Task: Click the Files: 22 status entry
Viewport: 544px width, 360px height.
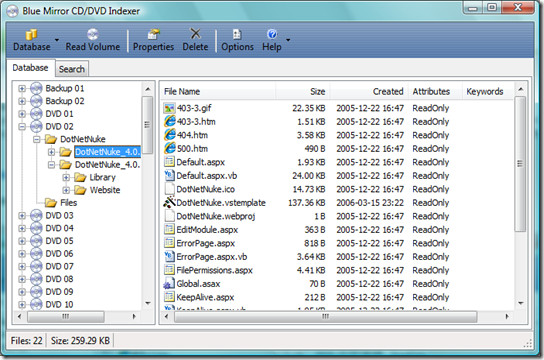Action: click(x=26, y=341)
